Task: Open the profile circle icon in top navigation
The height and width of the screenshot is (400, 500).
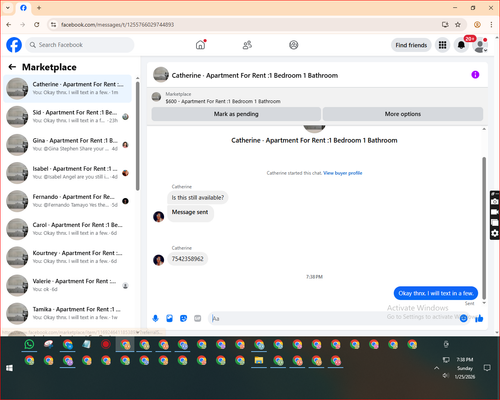Action: coord(294,45)
